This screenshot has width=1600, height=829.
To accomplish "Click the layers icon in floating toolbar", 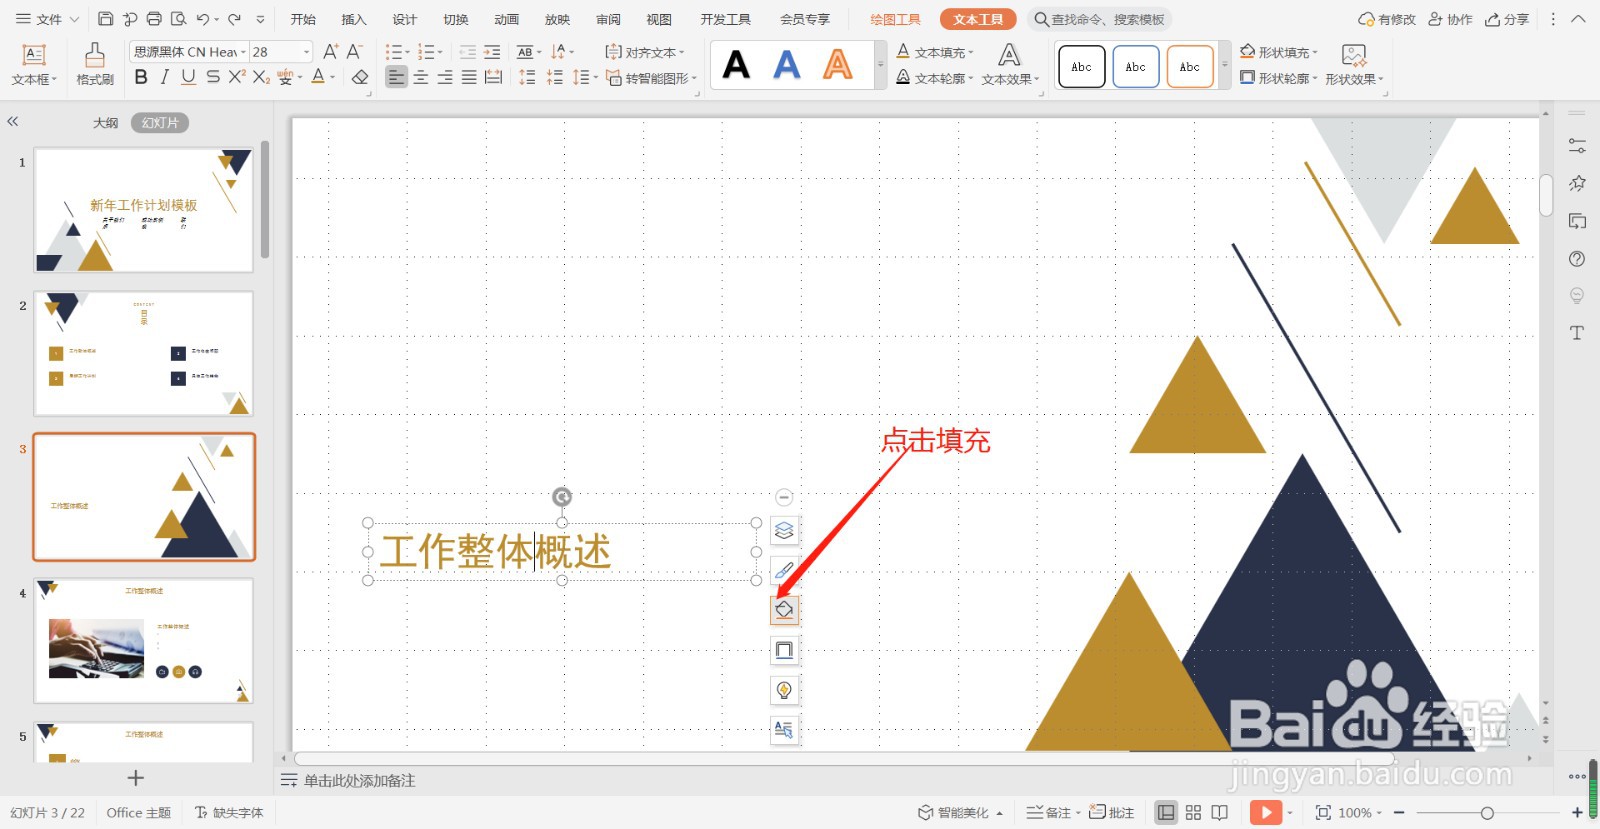I will pos(784,531).
